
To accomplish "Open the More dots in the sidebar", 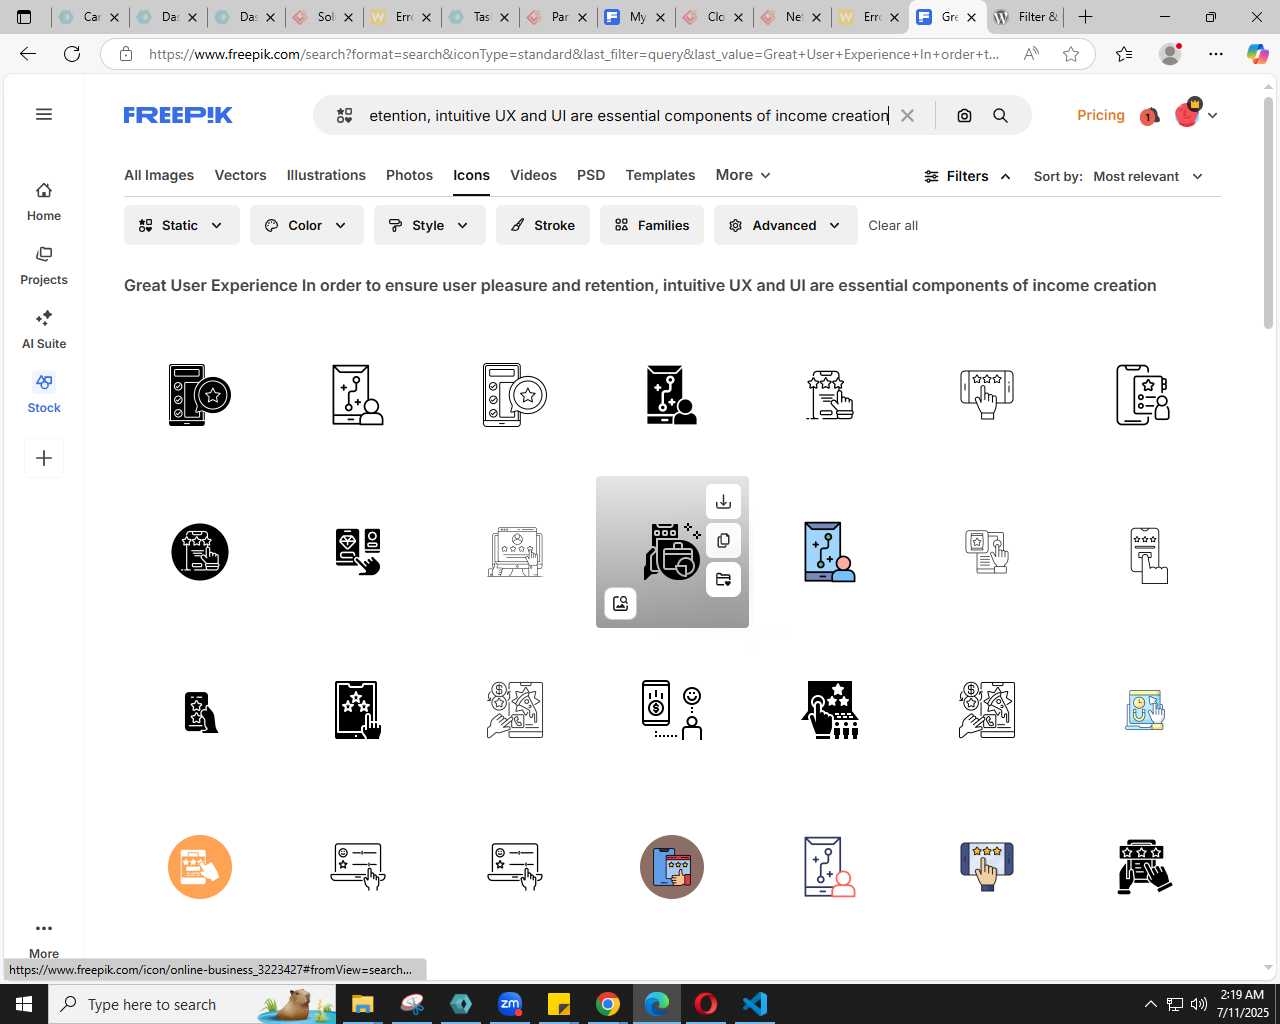I will click(44, 937).
